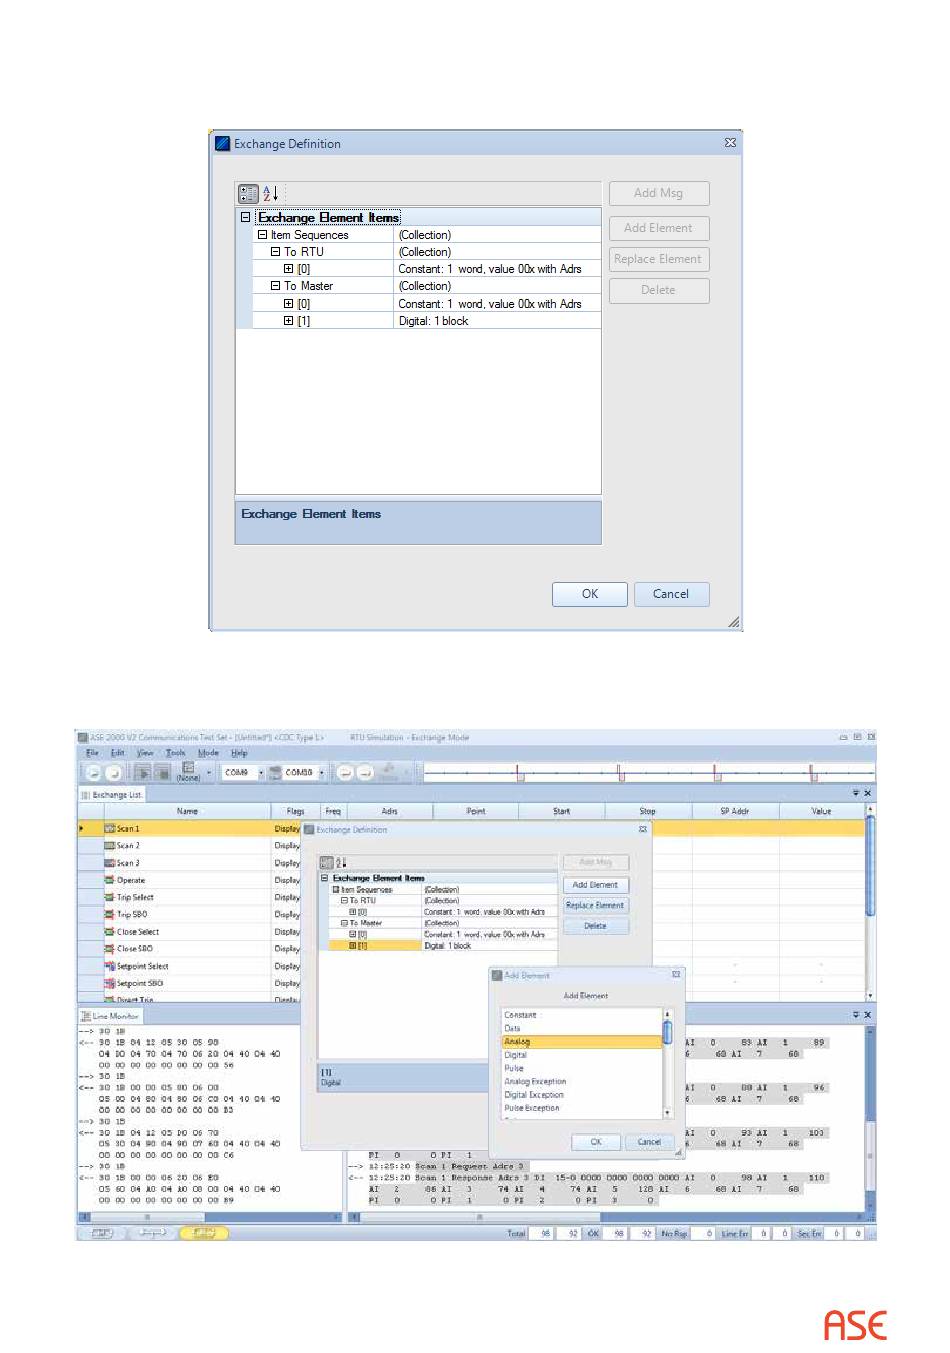This screenshot has width=950, height=1353.
Task: Open the COM80 port dropdown
Action: point(321,773)
